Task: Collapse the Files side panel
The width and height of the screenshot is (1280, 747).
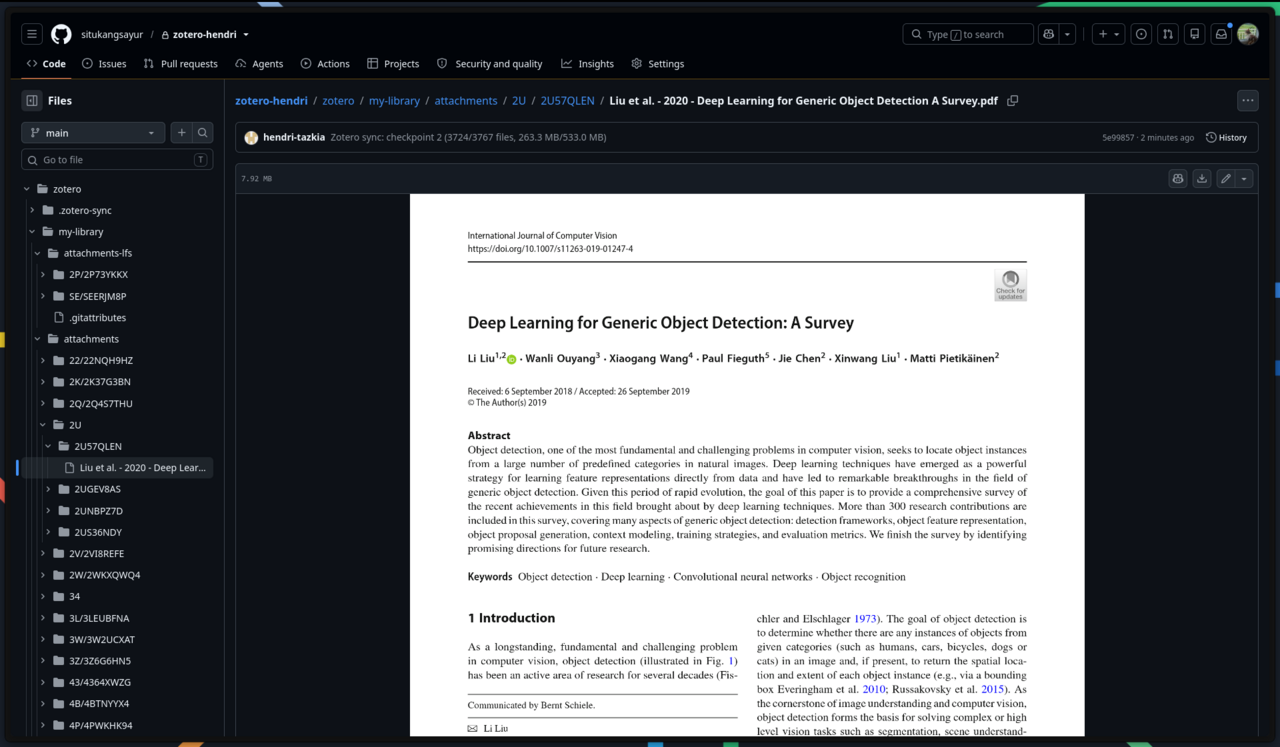Action: pyautogui.click(x=32, y=100)
